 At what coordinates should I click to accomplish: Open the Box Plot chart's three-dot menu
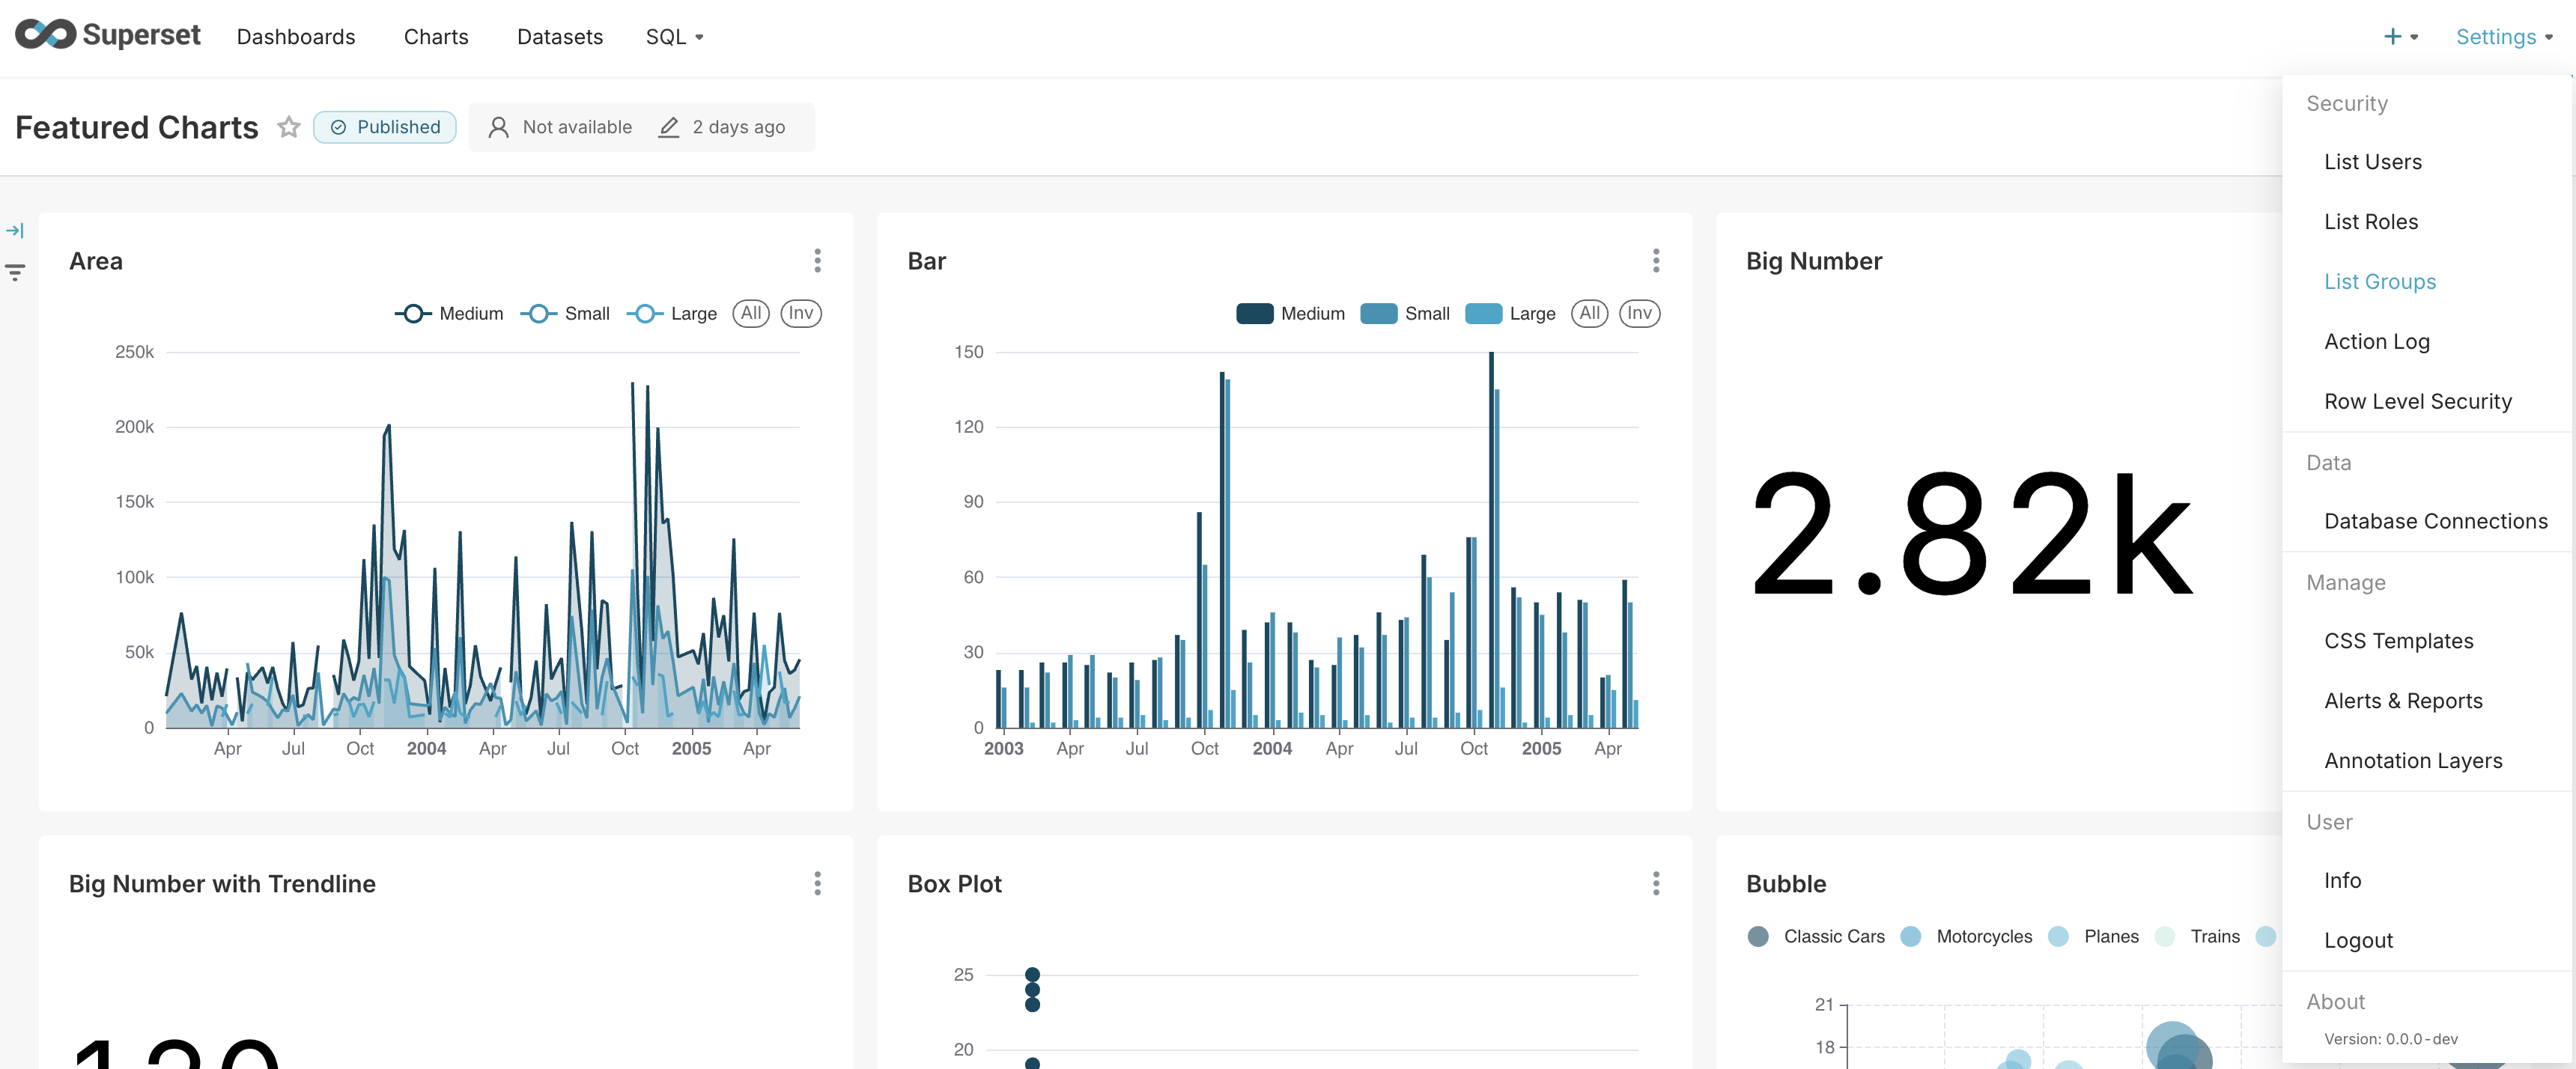tap(1656, 883)
